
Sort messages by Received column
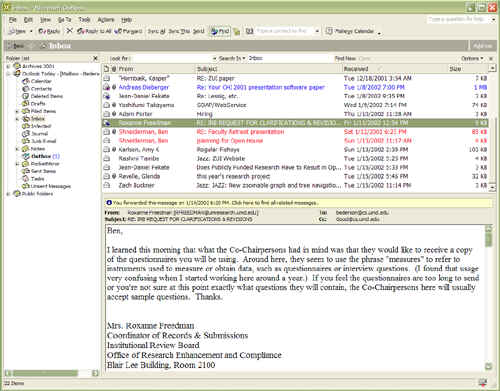click(x=394, y=69)
